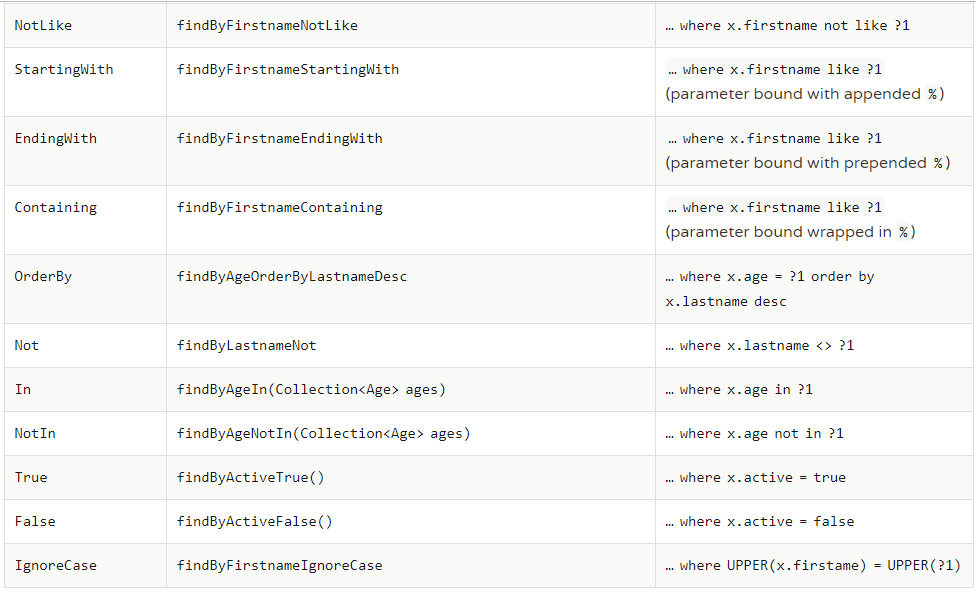Click 'x.lastname desc' snippet line
976x591 pixels.
(726, 301)
